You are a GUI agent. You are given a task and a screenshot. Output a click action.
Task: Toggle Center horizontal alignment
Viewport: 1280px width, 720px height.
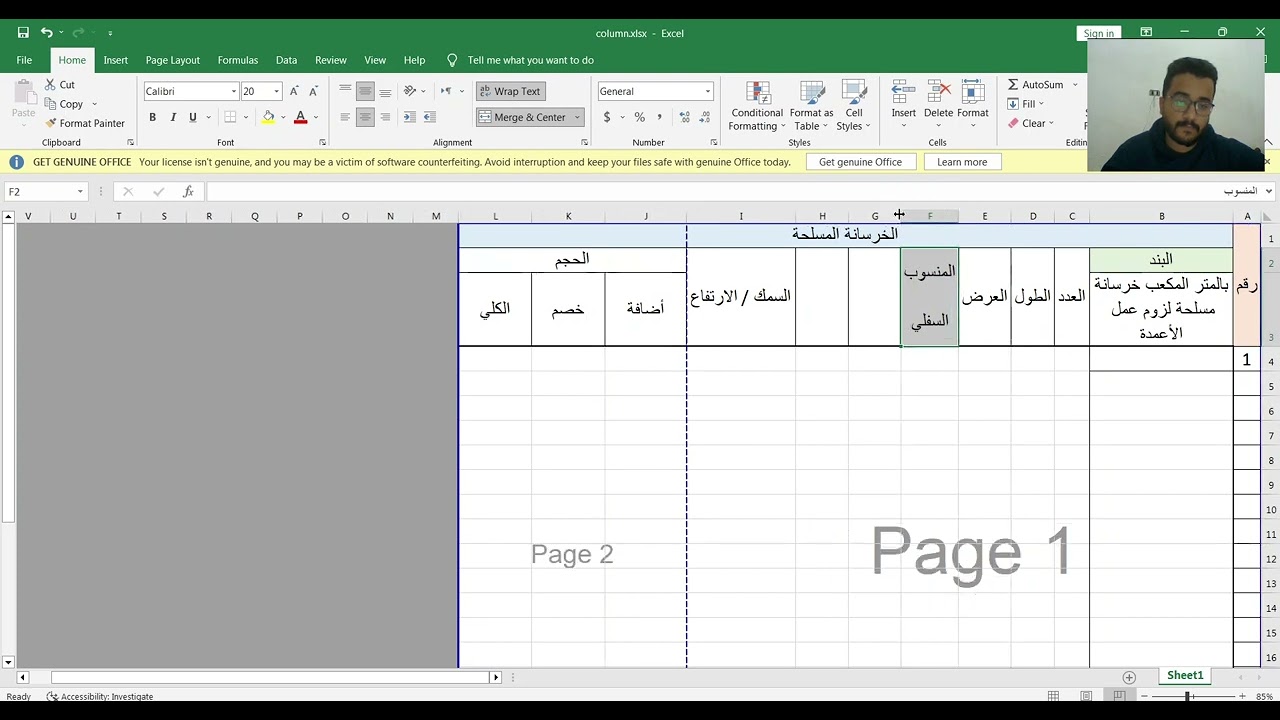click(x=365, y=117)
